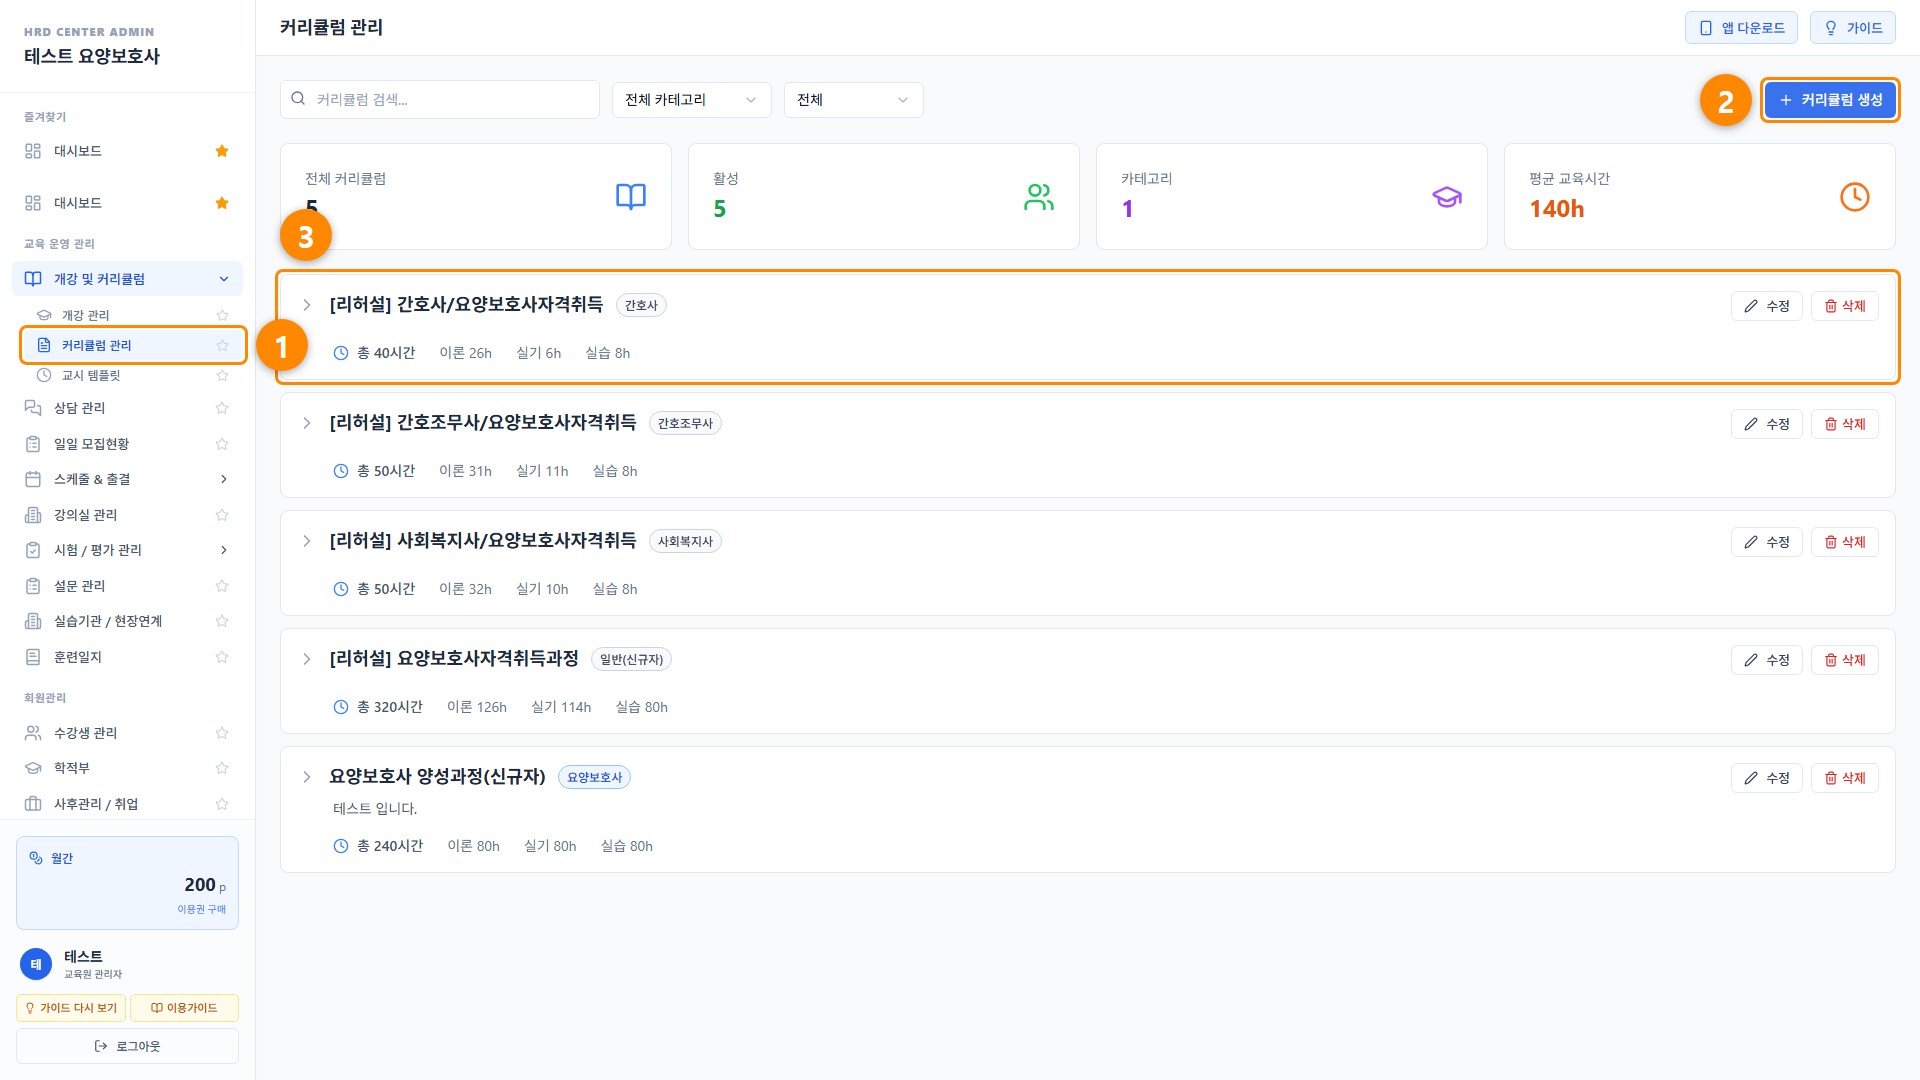Open 개강 관리 in sidebar
The width and height of the screenshot is (1920, 1080).
click(x=85, y=315)
